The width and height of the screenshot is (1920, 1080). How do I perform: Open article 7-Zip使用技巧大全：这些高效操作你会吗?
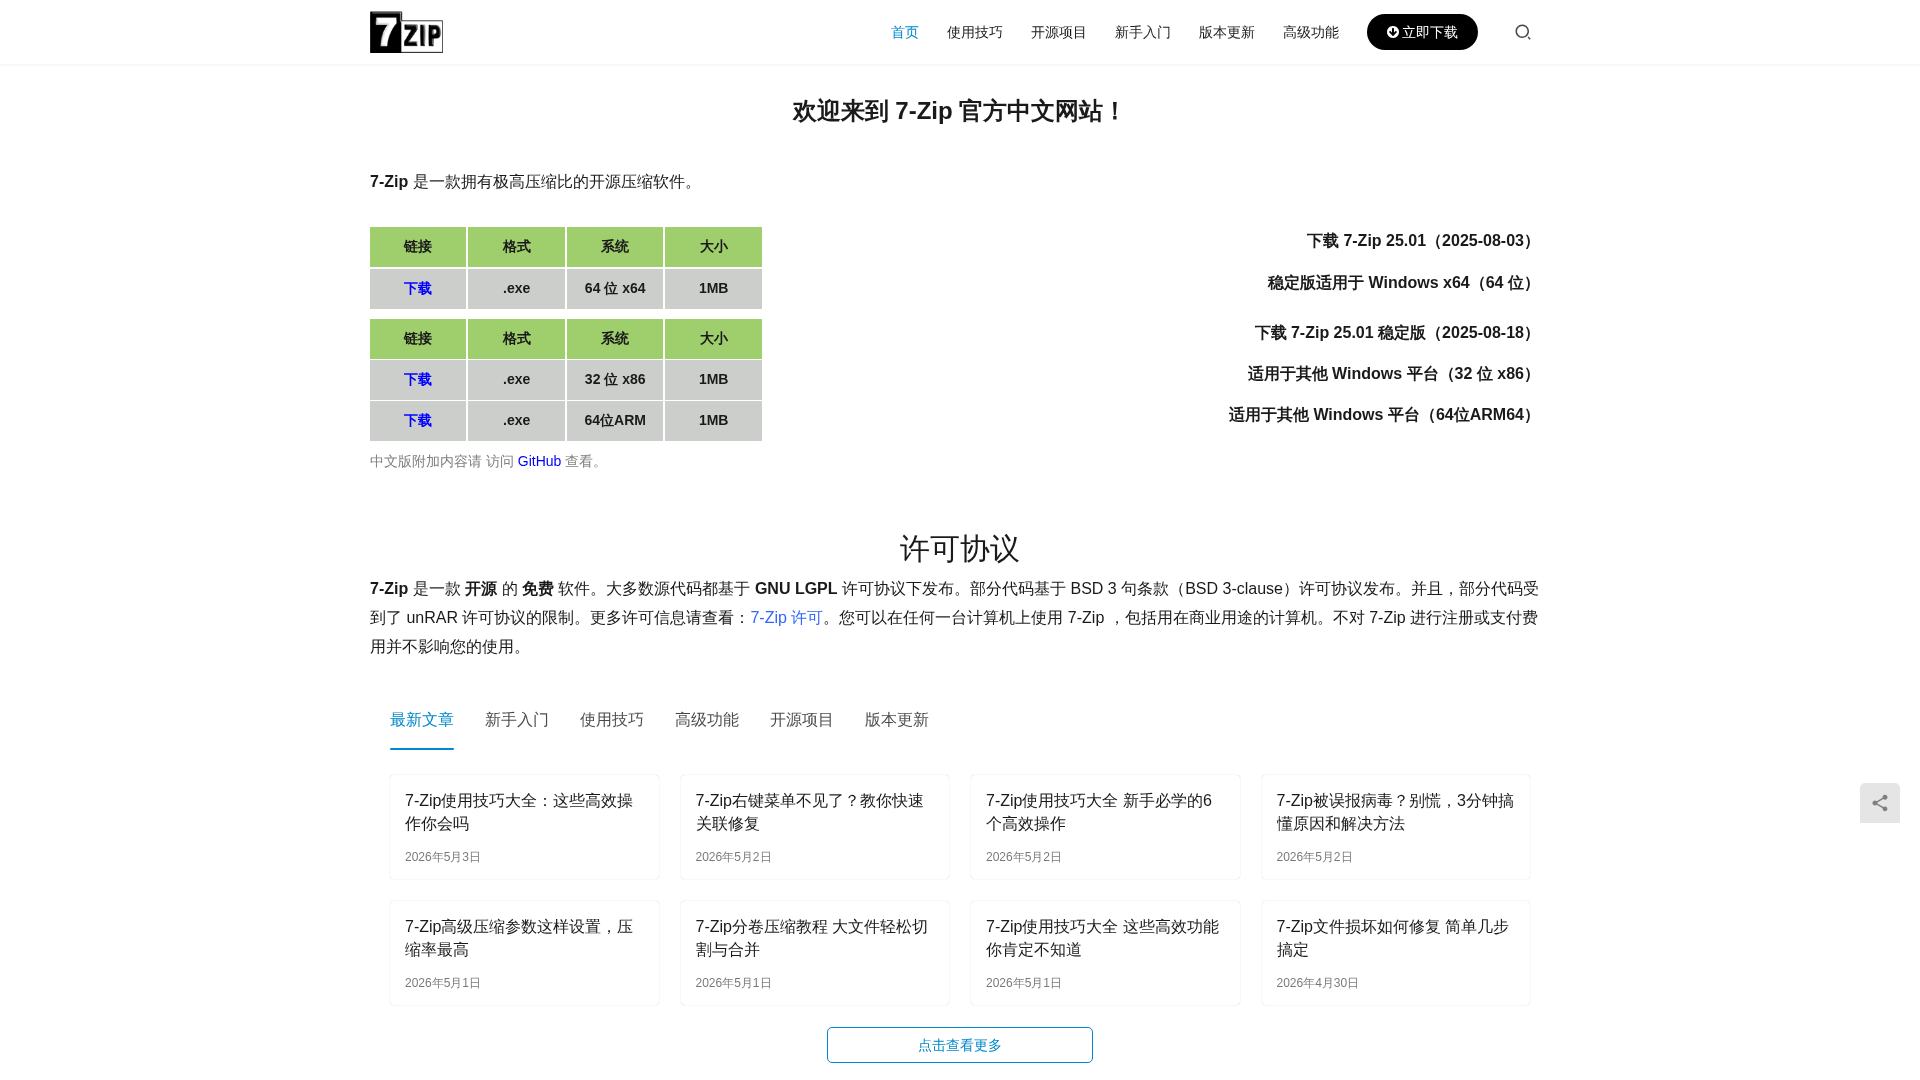pyautogui.click(x=519, y=812)
